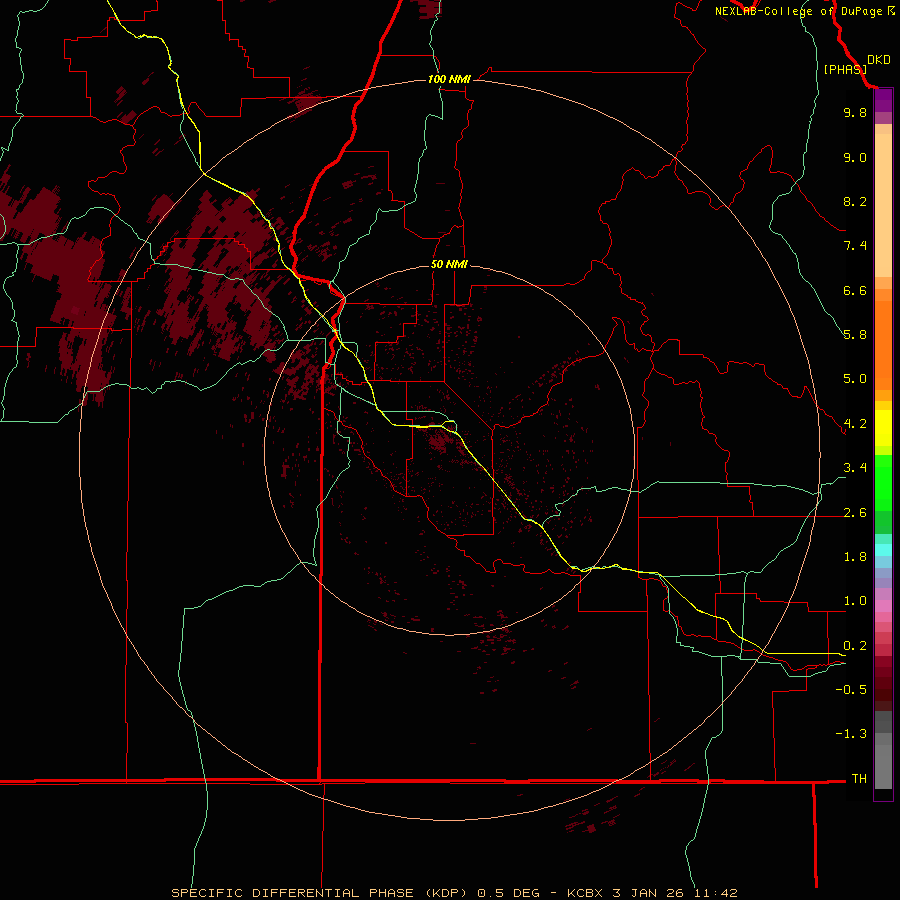Click the 100 NMI range ring label
900x900 pixels.
pos(449,79)
